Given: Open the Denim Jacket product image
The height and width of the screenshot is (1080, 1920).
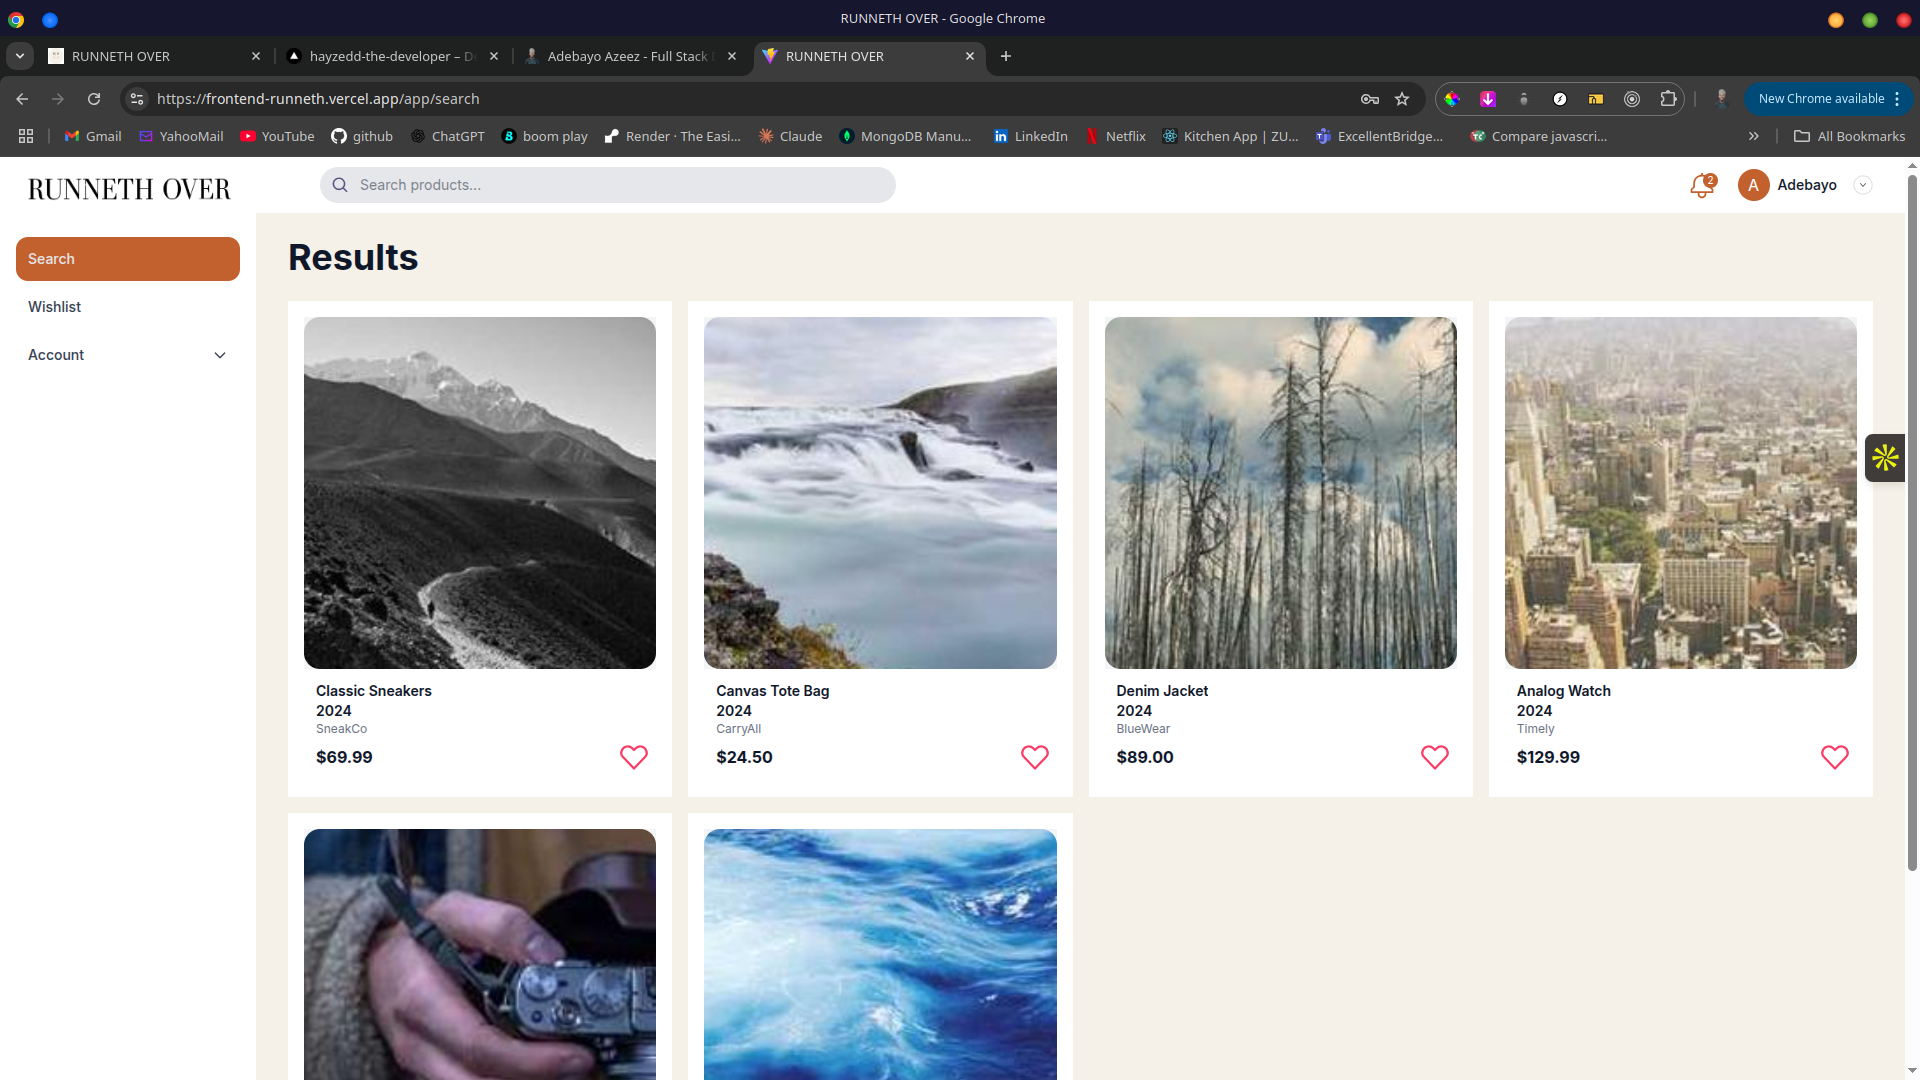Looking at the screenshot, I should tap(1280, 493).
